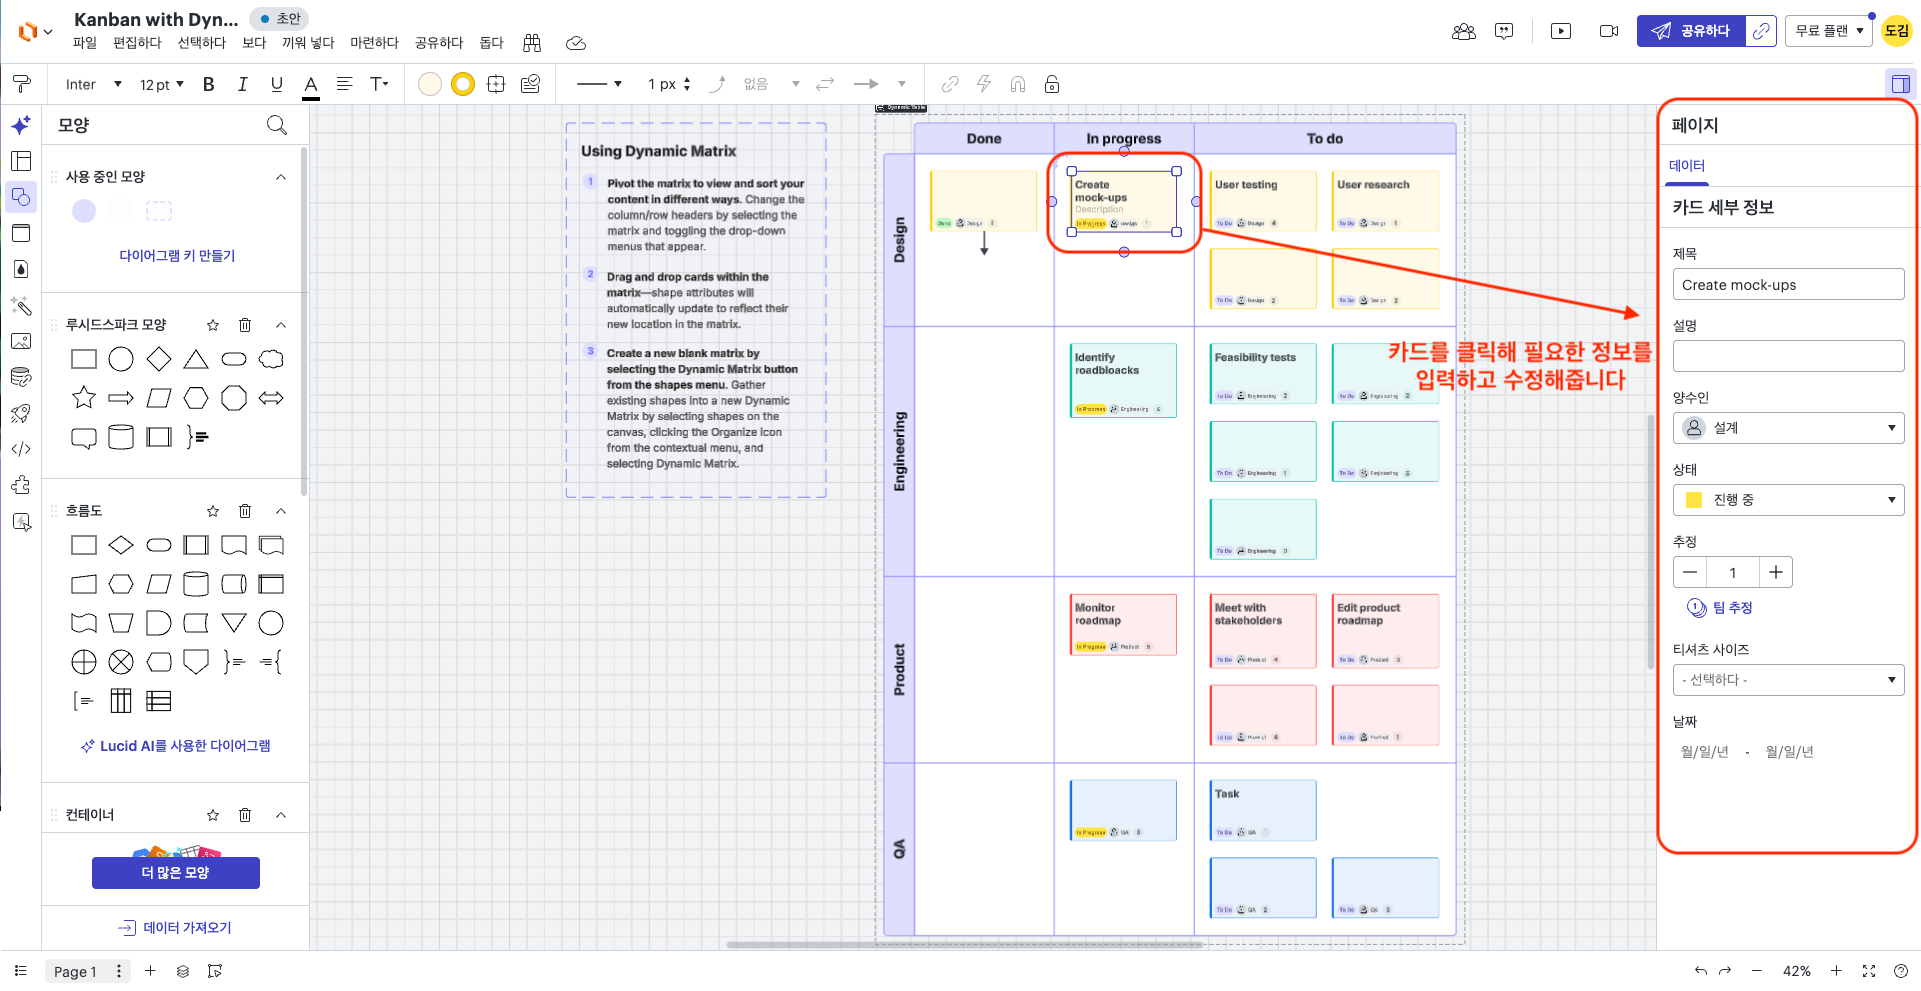Click the shape lock icon in toolbar
The width and height of the screenshot is (1921, 991).
pyautogui.click(x=1051, y=84)
